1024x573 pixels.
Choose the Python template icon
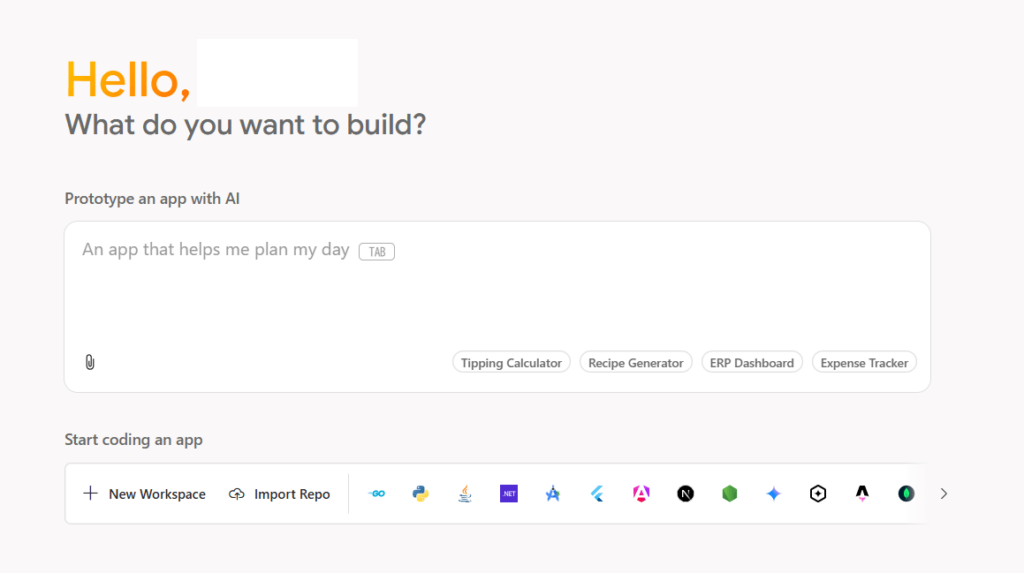click(421, 494)
